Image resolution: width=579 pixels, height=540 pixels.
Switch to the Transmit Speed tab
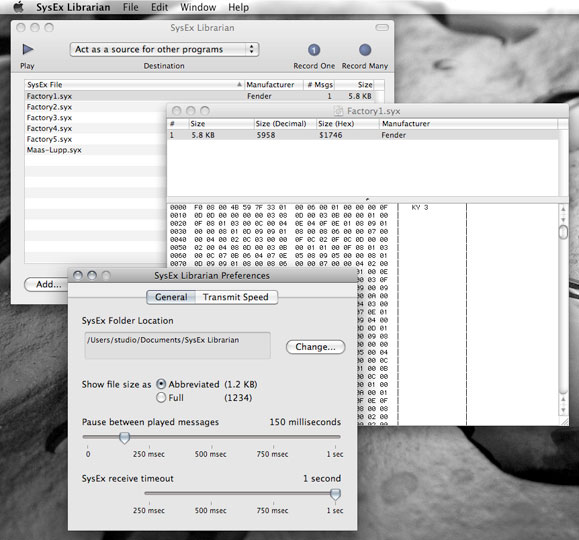tap(236, 297)
